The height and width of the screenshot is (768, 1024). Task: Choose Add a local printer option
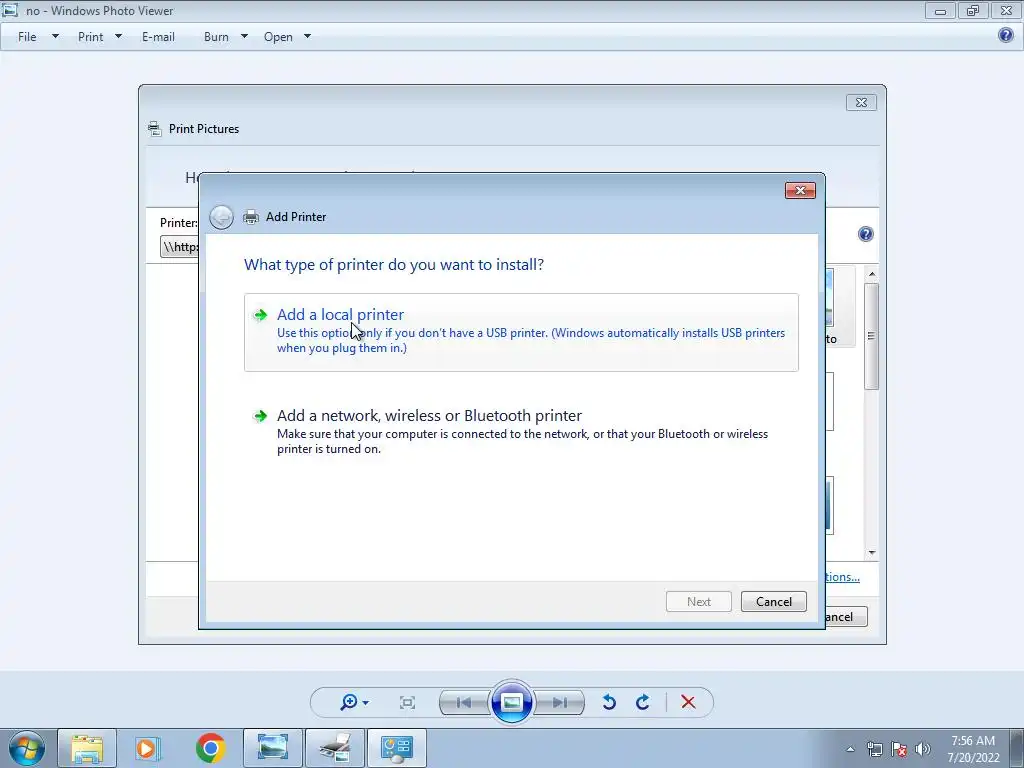tap(521, 332)
